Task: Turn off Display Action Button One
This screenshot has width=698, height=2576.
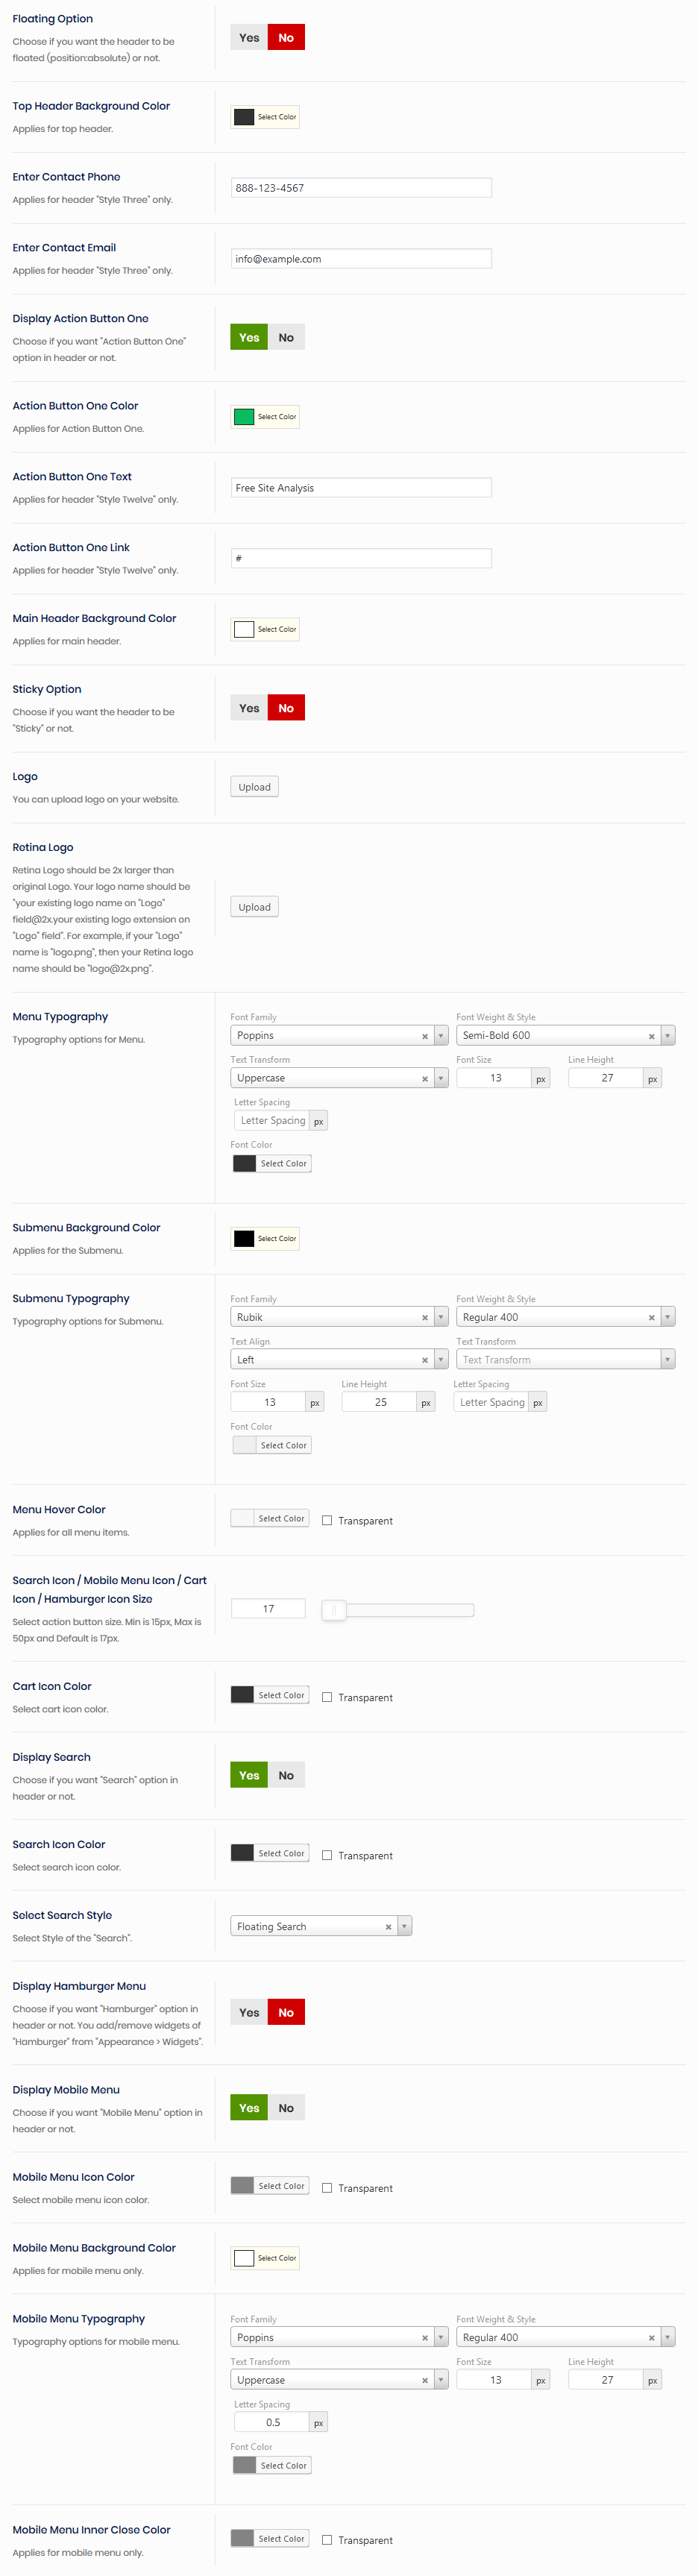Action: tap(286, 338)
